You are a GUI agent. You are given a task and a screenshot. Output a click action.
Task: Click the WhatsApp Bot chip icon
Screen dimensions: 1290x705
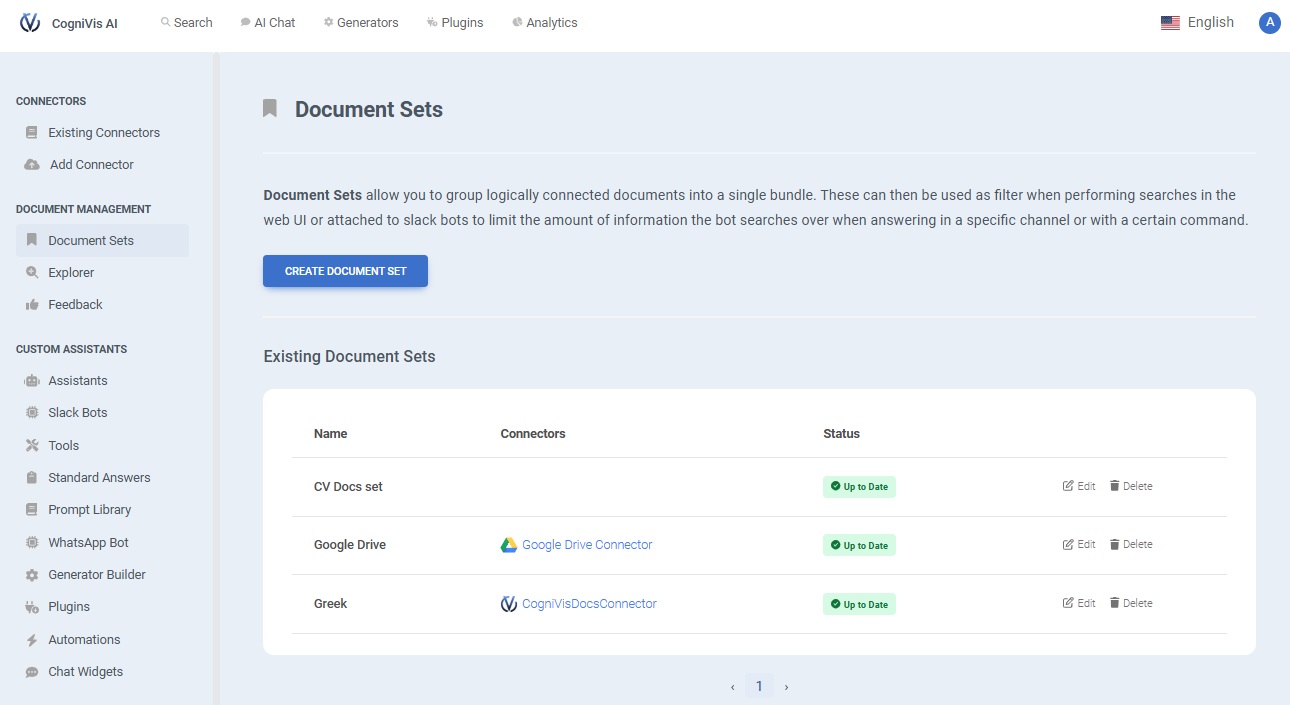click(x=32, y=542)
